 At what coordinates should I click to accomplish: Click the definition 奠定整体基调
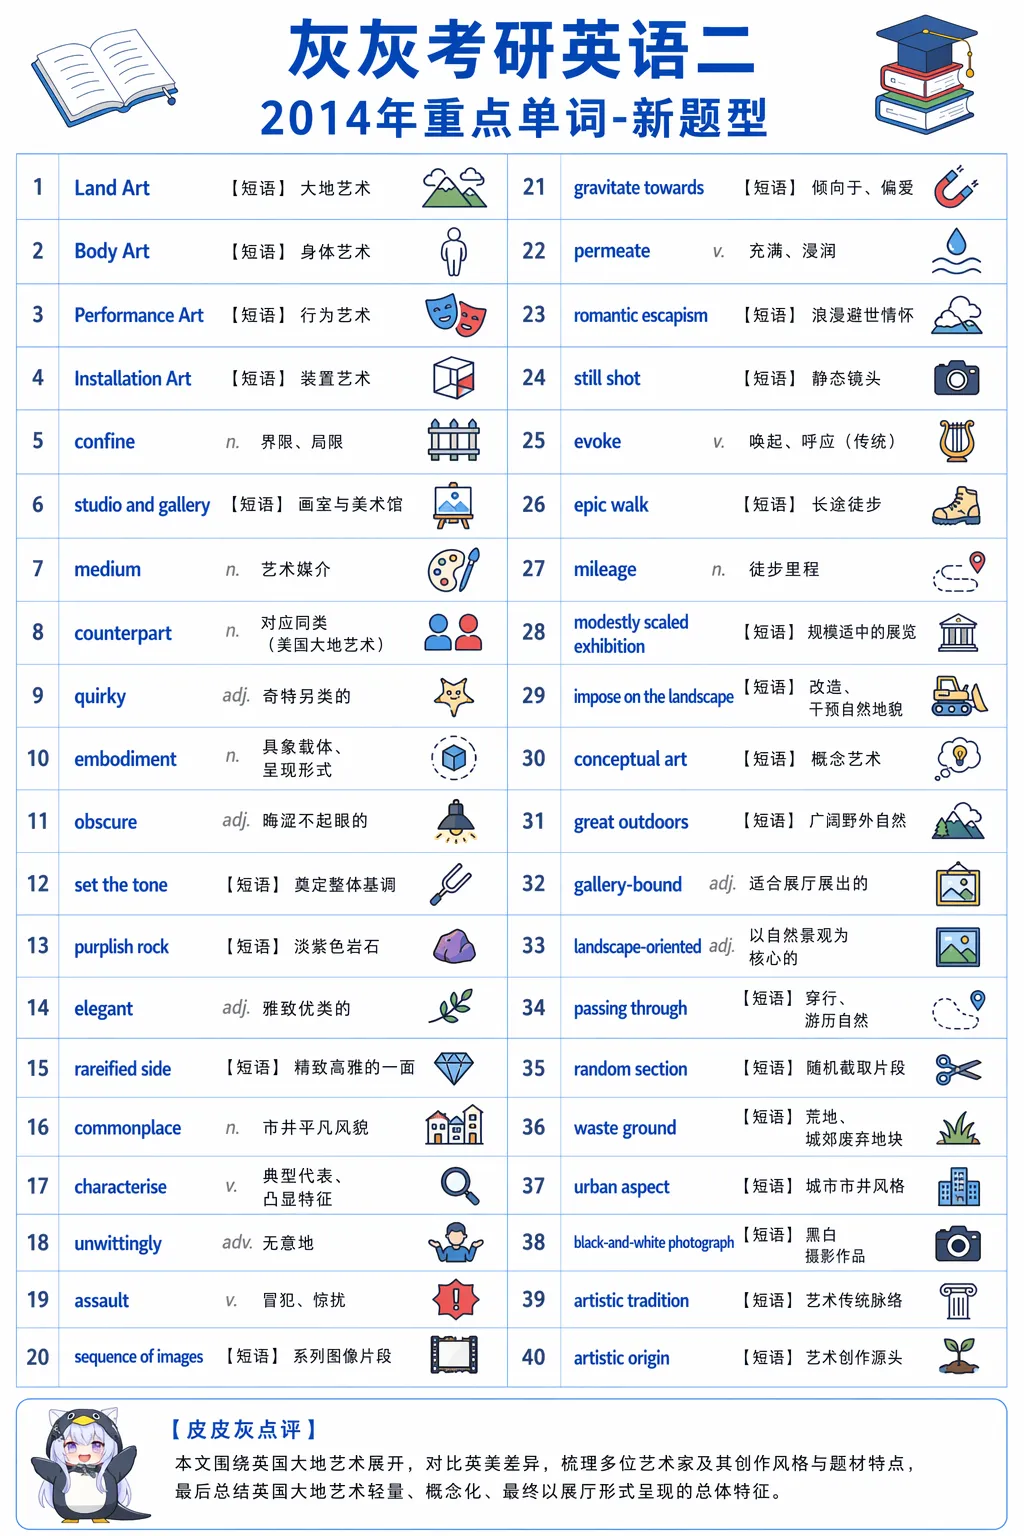(345, 885)
